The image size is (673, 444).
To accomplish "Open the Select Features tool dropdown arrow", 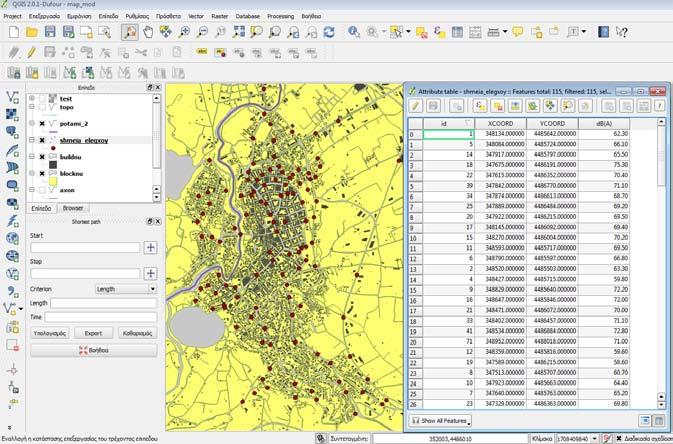I will [x=408, y=32].
